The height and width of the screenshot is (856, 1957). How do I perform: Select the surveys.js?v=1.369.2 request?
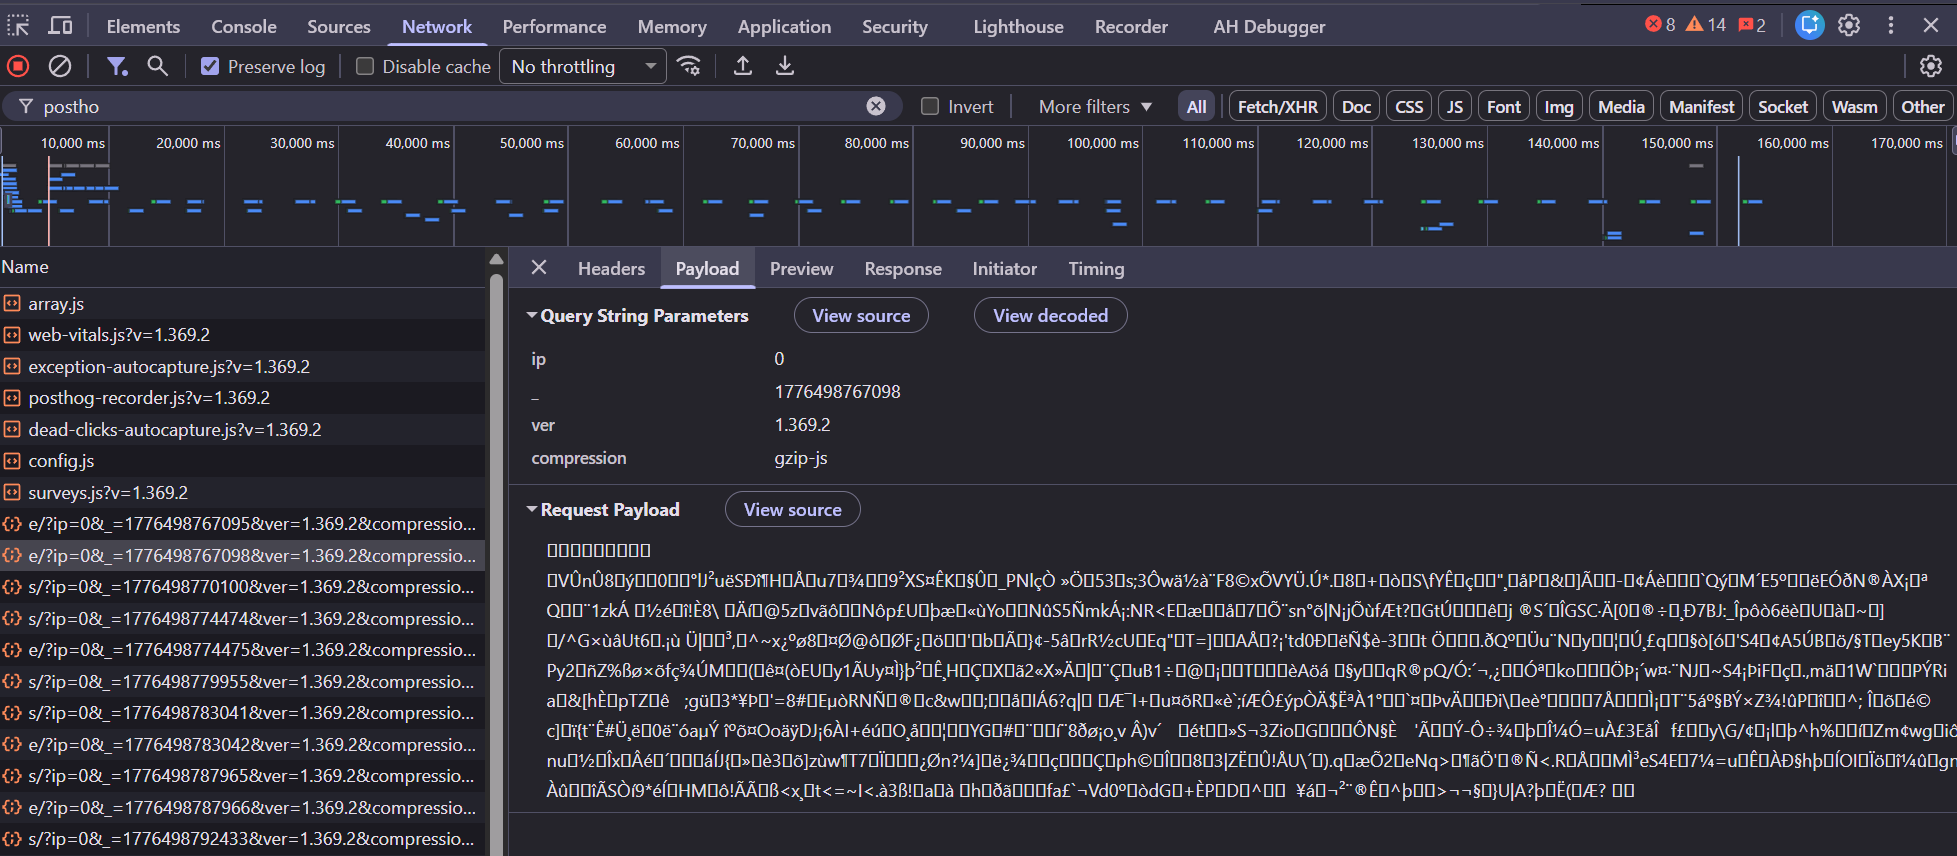point(243,492)
